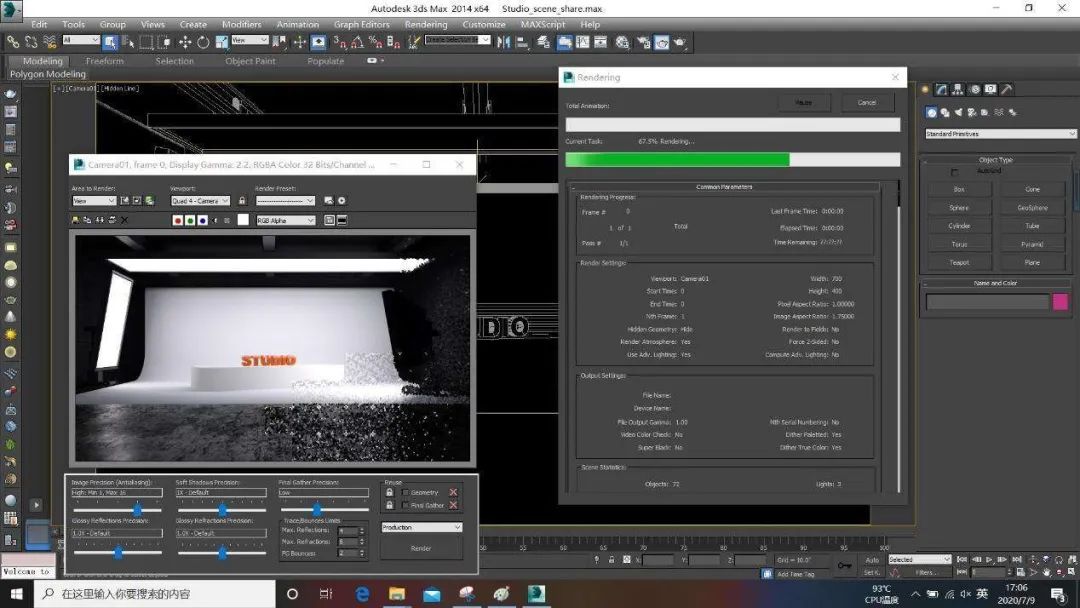Switch to the Object Paint ribbon tab

click(250, 61)
